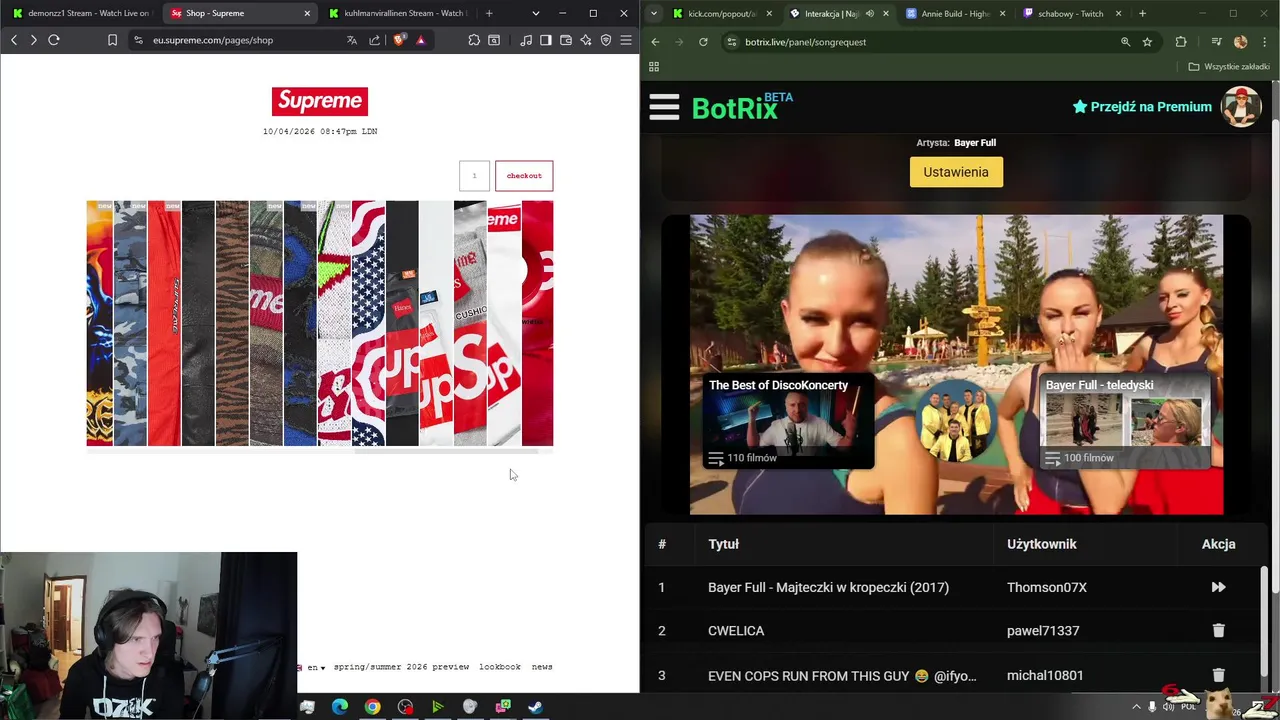The height and width of the screenshot is (720, 1280).
Task: Switch to kuhlmanvirallinen Stream tab
Action: (x=397, y=13)
